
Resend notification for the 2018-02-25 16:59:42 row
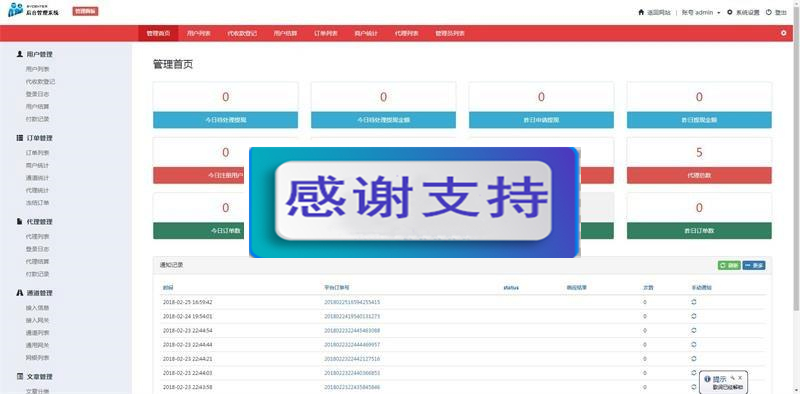coord(694,302)
